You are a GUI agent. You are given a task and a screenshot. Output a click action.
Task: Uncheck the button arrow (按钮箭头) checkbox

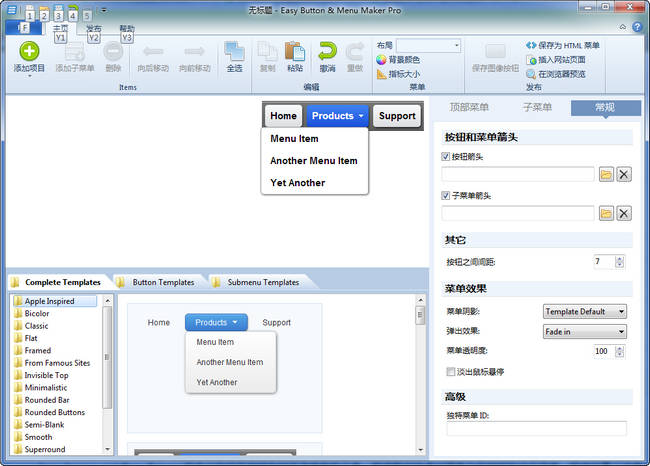[x=446, y=157]
